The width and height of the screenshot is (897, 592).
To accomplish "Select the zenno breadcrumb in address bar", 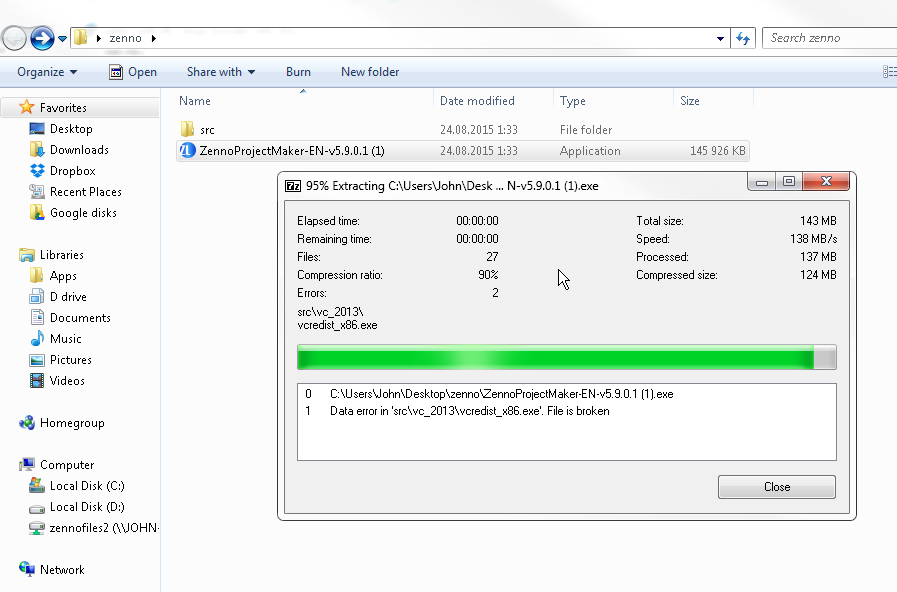I will 125,38.
